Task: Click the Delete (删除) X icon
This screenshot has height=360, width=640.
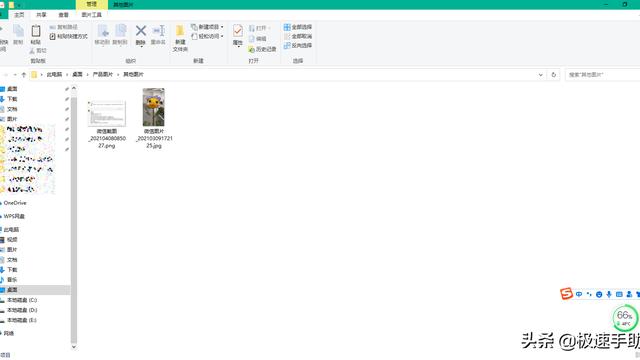Action: (141, 31)
